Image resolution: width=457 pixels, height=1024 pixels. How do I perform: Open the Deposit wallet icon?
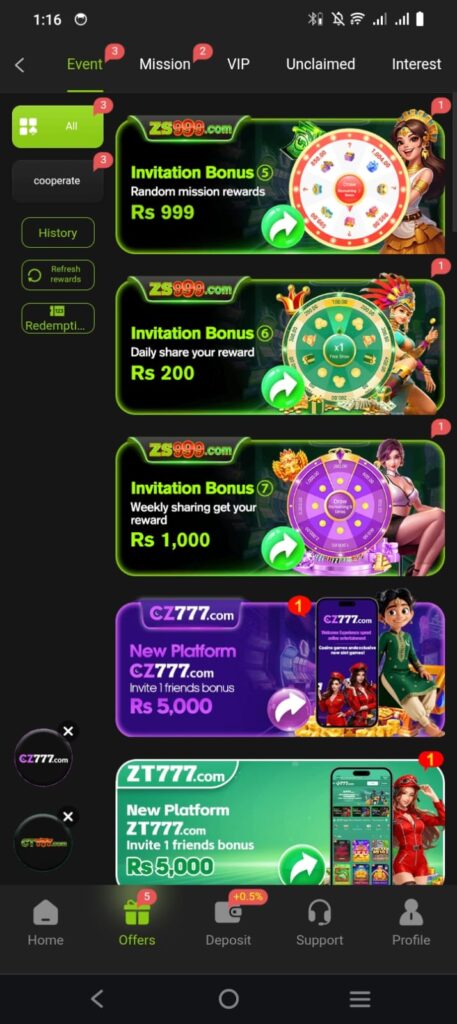[x=228, y=913]
